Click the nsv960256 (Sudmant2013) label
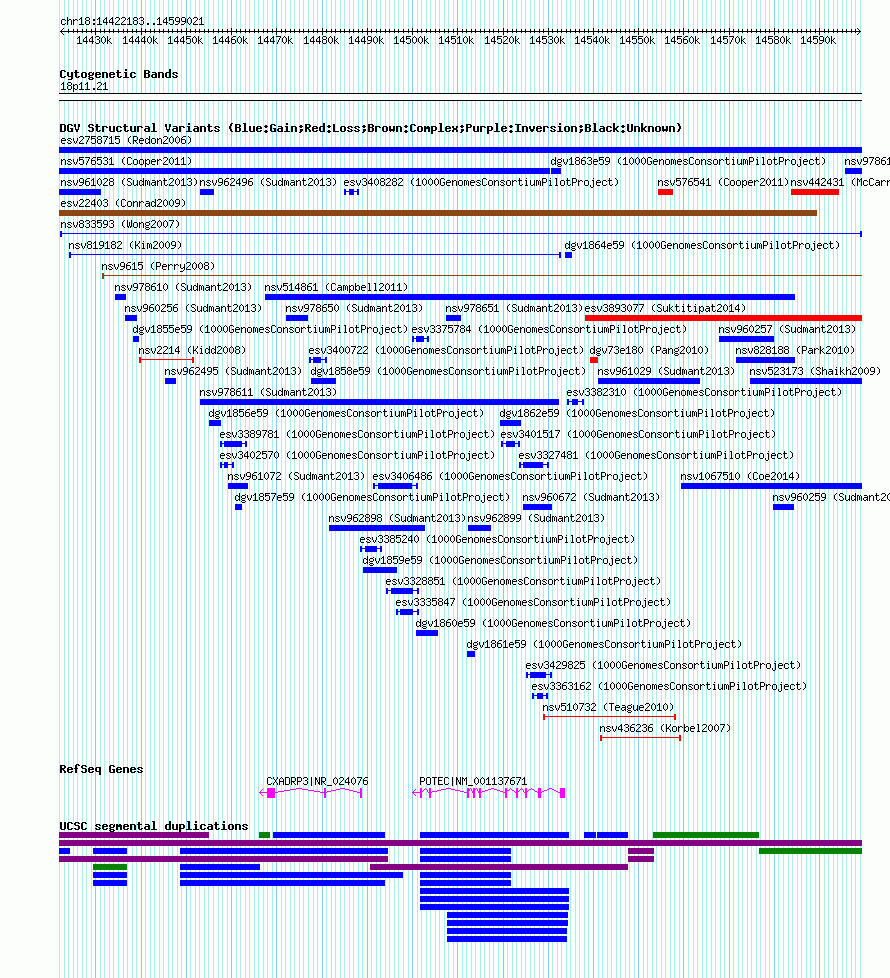This screenshot has height=978, width=890. click(193, 309)
